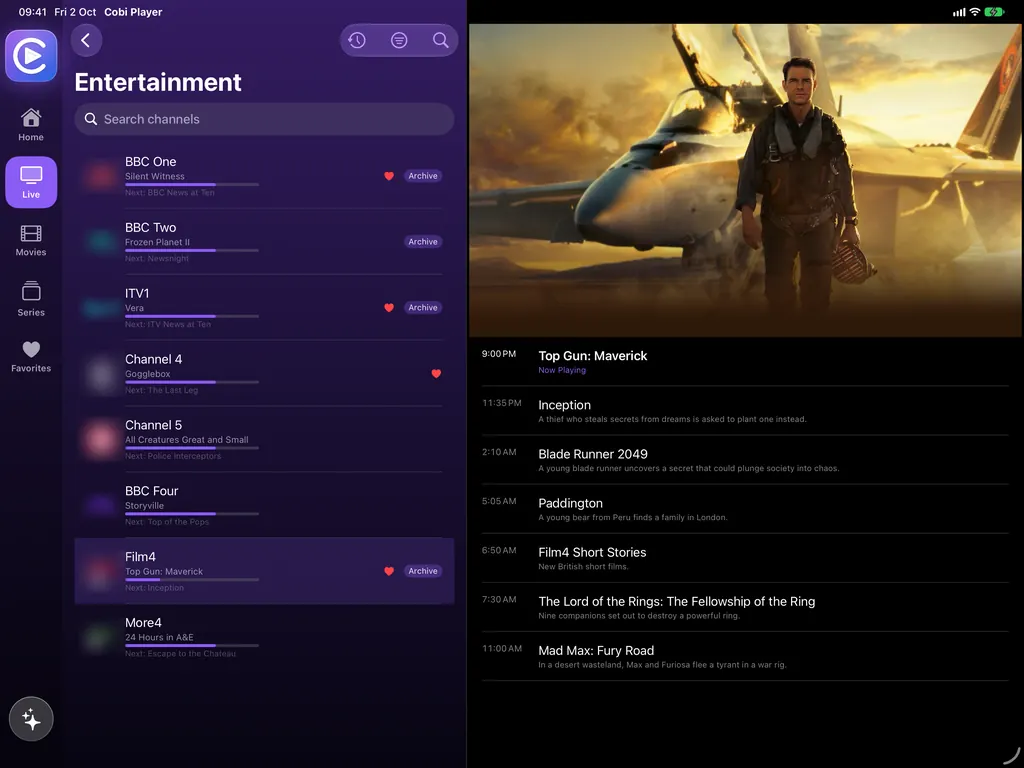
Task: Select the ITV1 channel name
Action: [137, 293]
